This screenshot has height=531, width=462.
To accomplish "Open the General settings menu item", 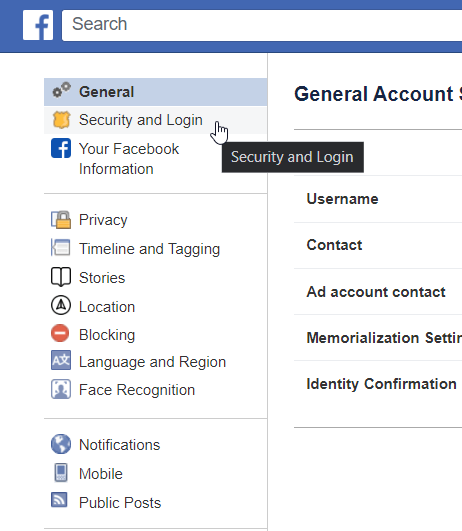I will pyautogui.click(x=155, y=92).
